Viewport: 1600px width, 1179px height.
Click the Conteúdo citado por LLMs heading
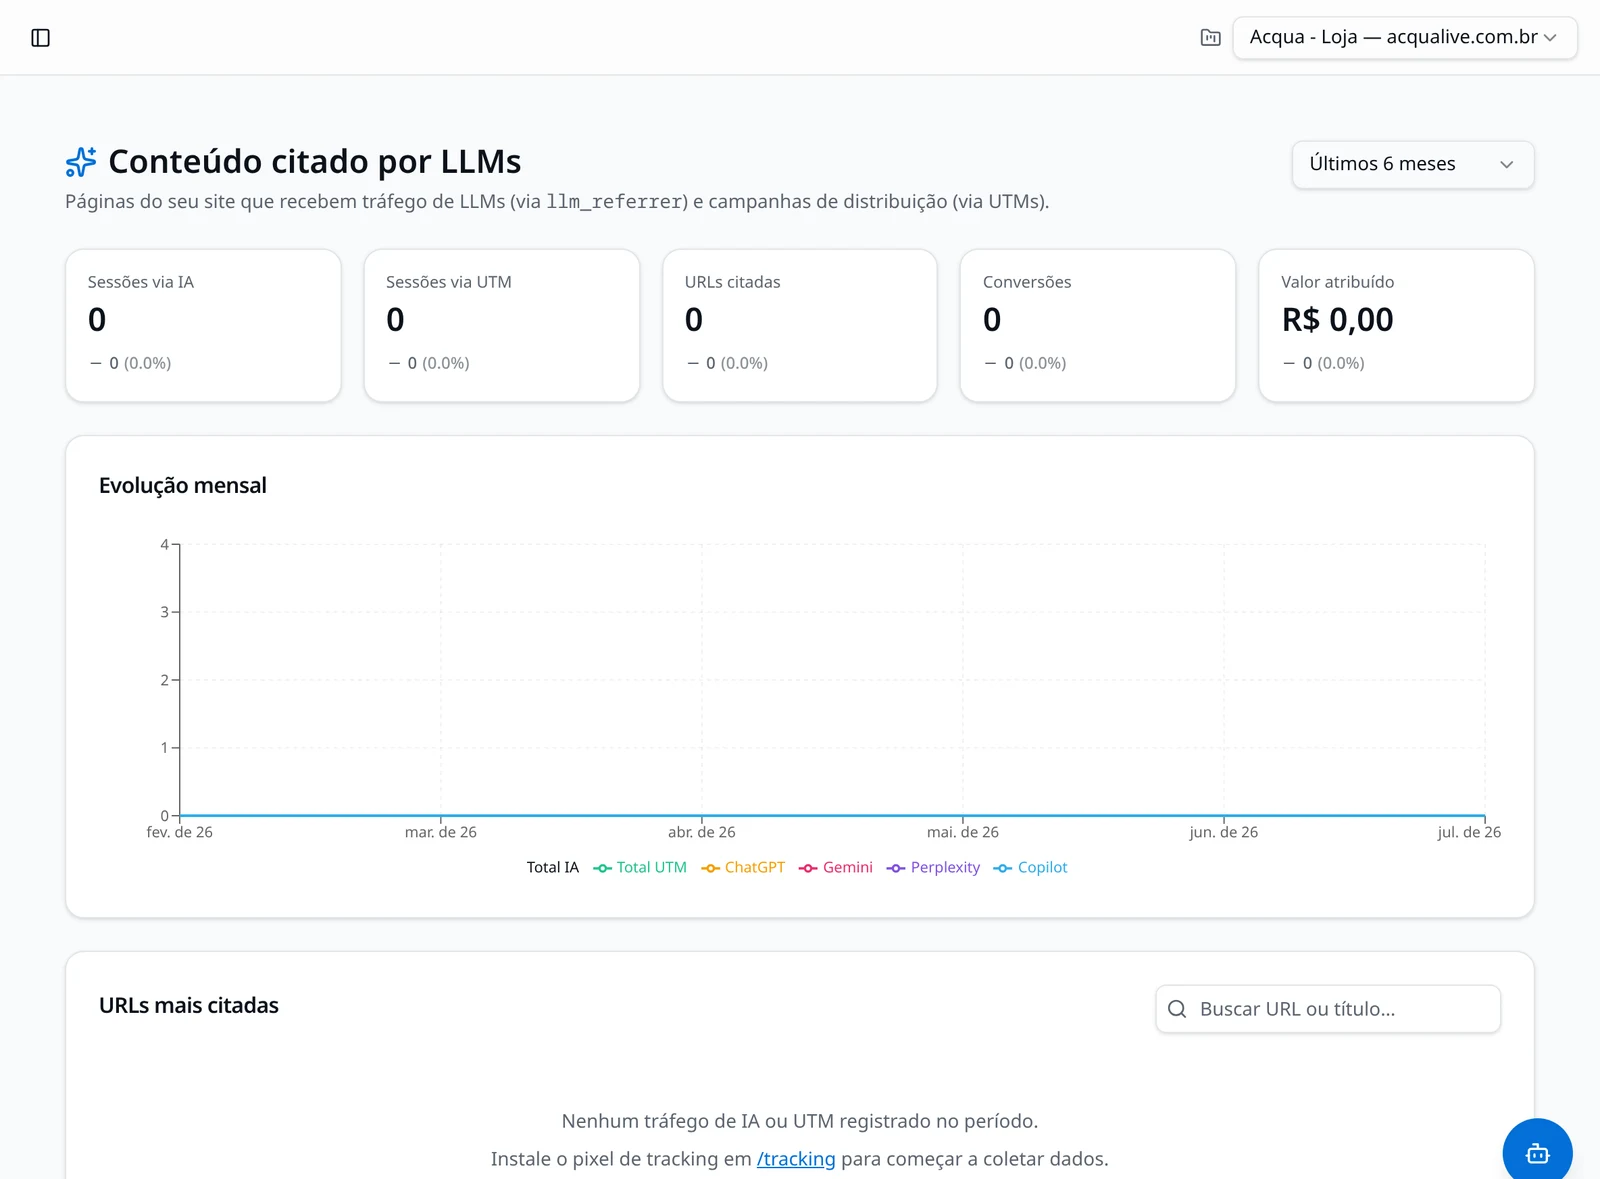tap(314, 162)
